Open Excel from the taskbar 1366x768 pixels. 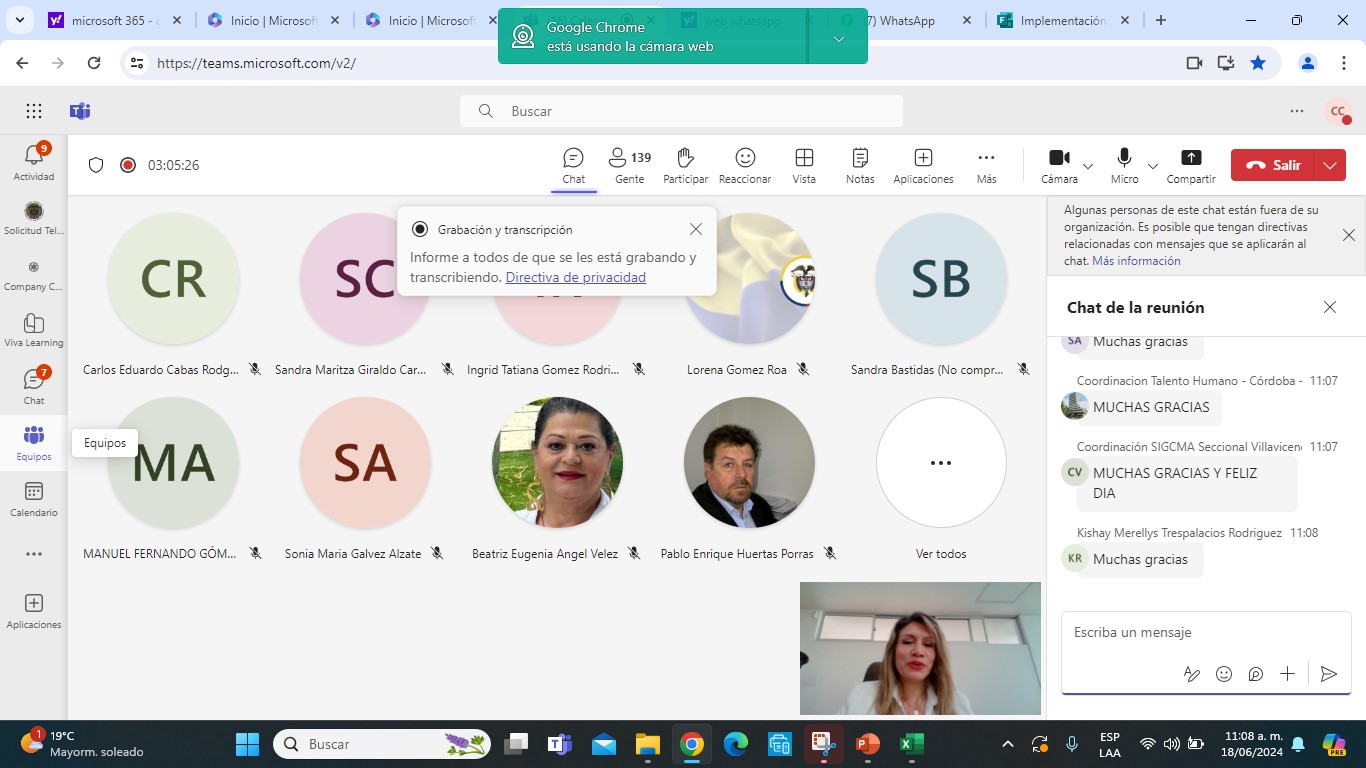point(911,744)
